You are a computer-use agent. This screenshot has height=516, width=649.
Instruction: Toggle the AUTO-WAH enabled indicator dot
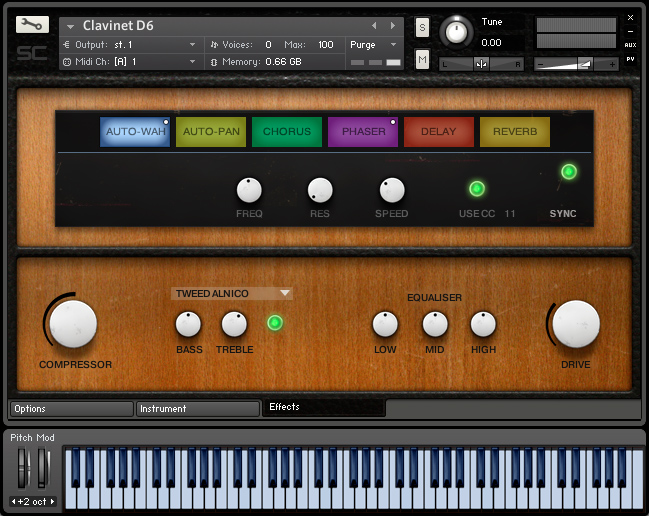click(x=166, y=122)
